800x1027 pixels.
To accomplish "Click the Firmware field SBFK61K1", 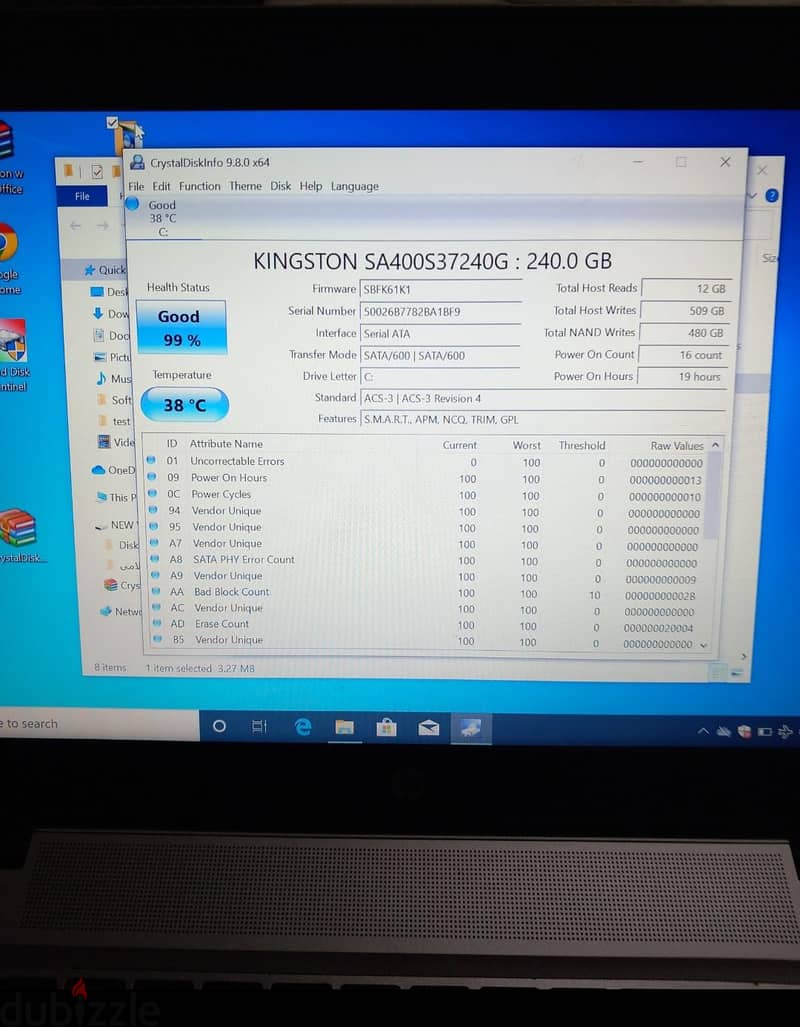I will coord(440,289).
